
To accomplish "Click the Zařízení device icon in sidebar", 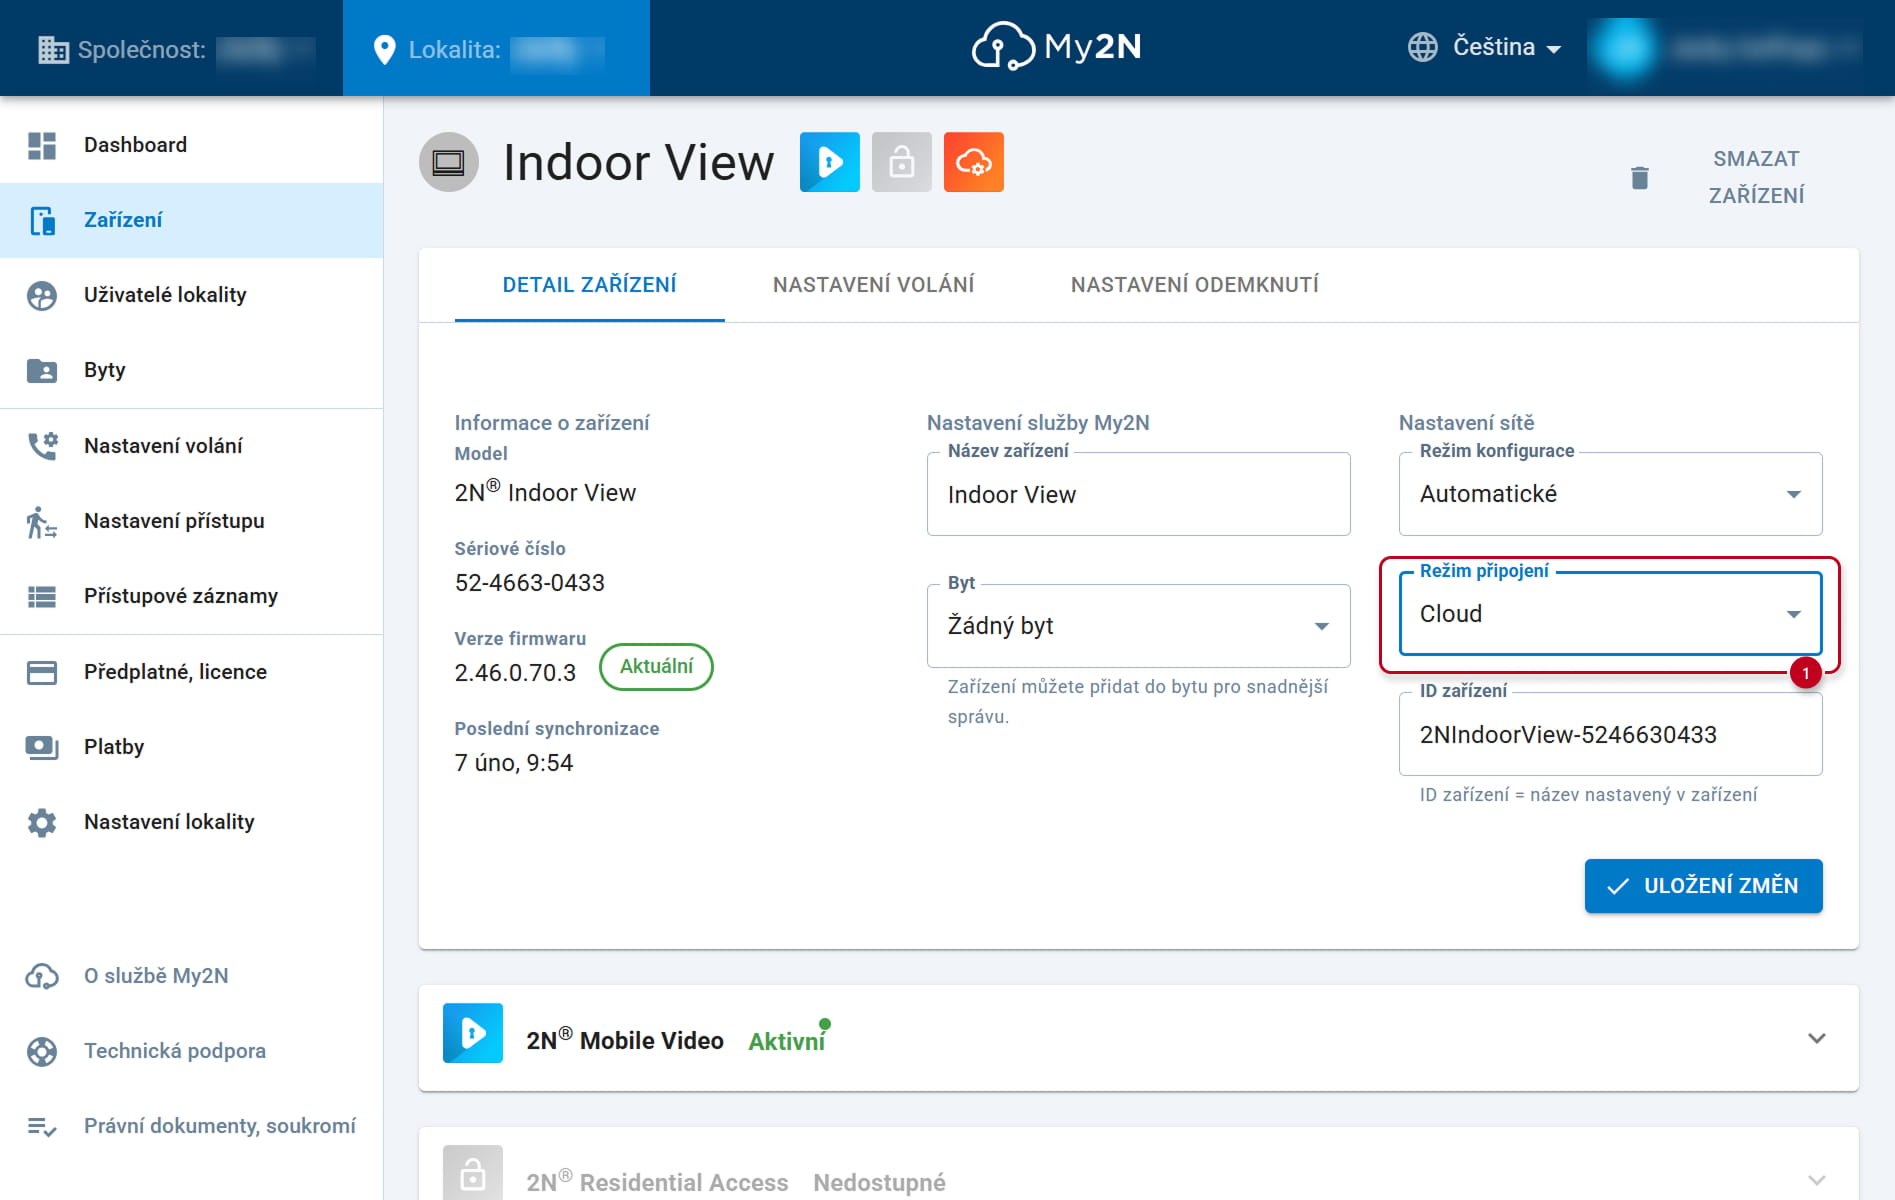I will (x=42, y=220).
